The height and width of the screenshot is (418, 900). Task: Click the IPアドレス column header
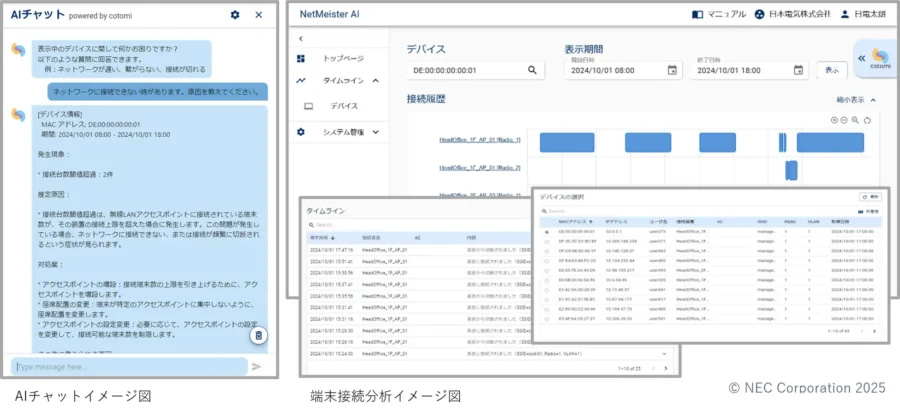[615, 221]
